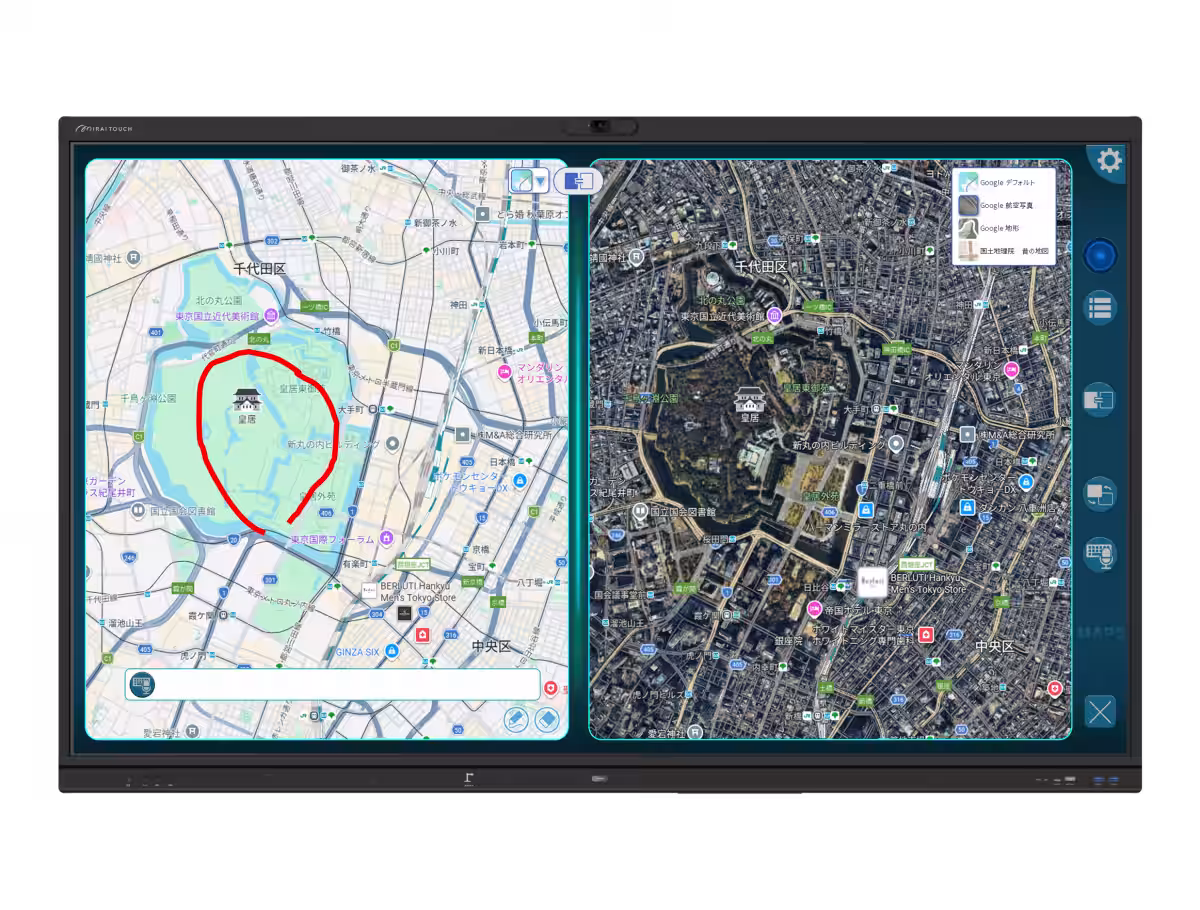The image size is (1200, 910).
Task: Click the screen layout icon below list icon
Action: 1100,400
